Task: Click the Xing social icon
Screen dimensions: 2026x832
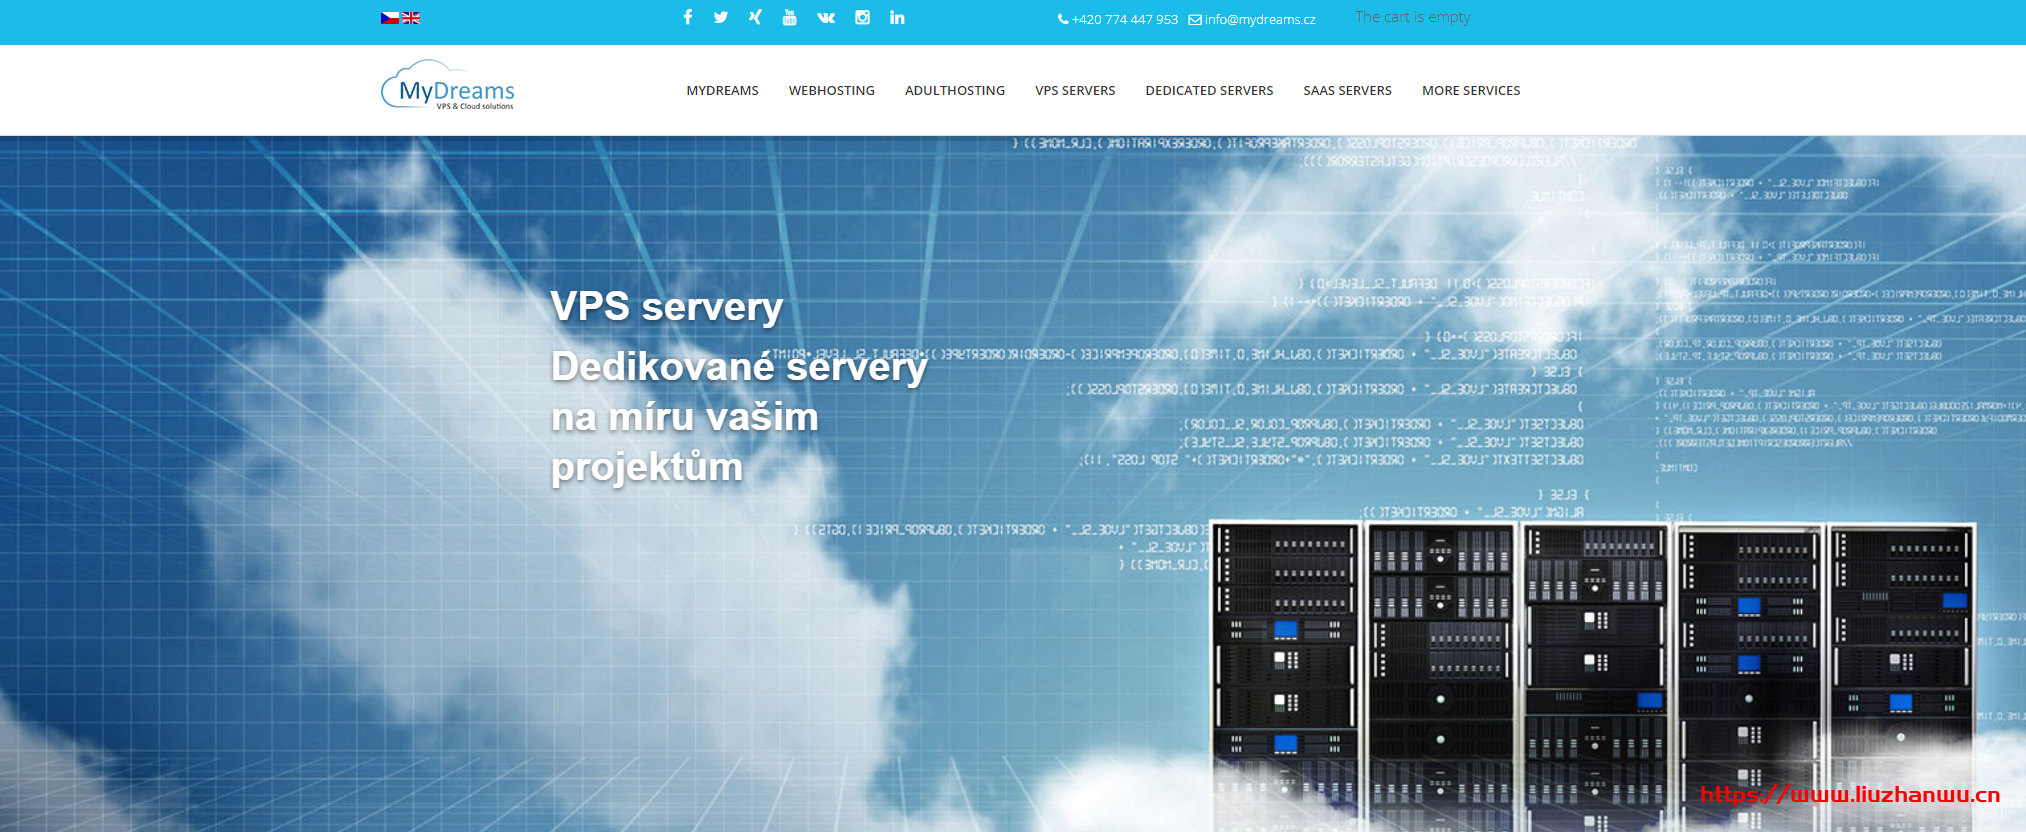Action: tap(755, 17)
